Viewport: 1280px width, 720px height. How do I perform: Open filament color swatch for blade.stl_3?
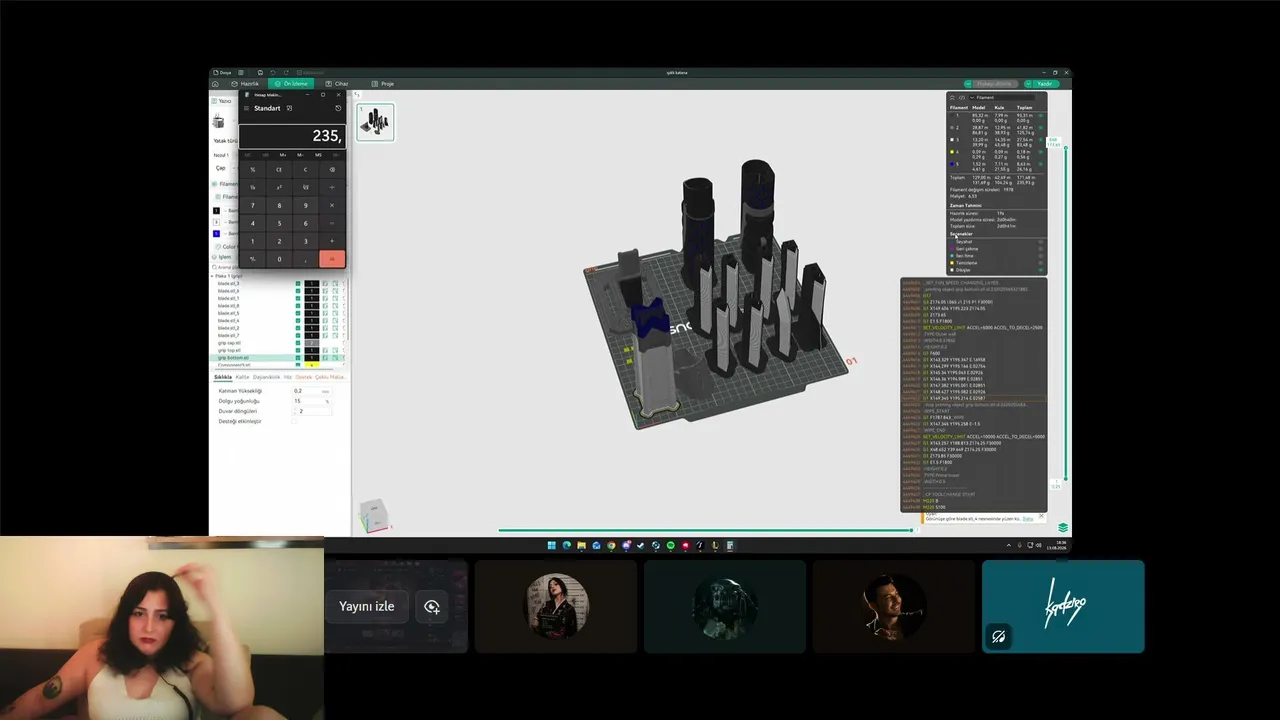[312, 284]
